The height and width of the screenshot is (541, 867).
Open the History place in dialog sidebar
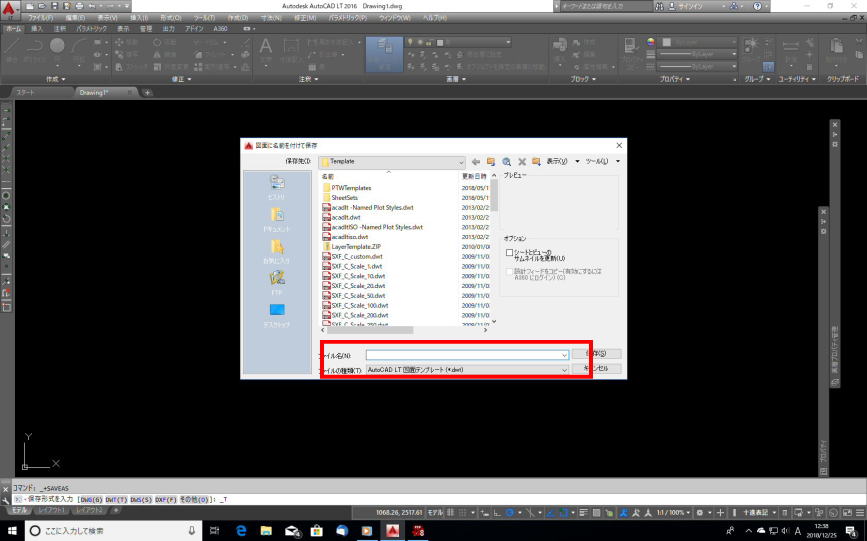(x=277, y=187)
